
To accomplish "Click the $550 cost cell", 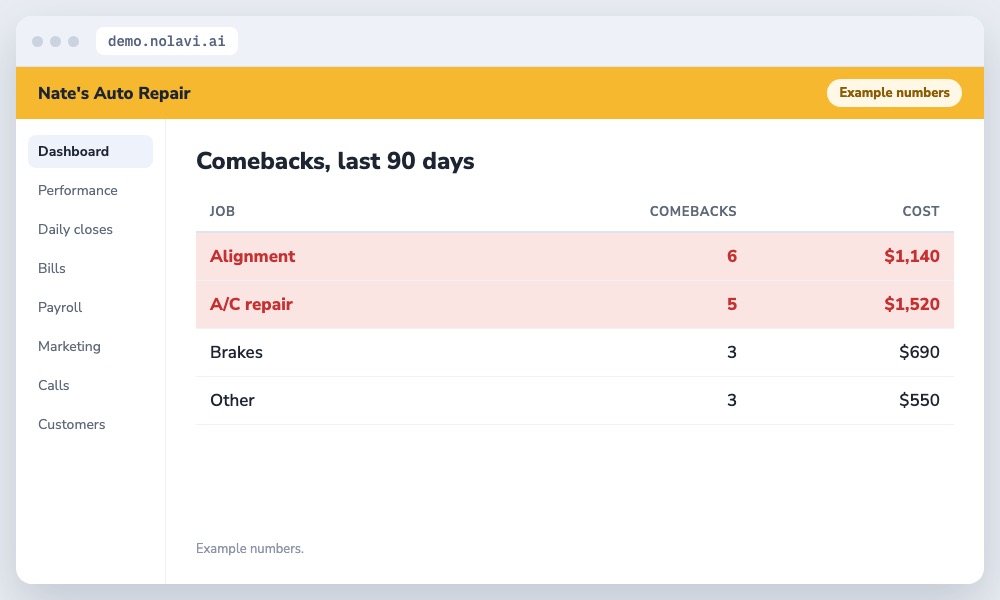I will coord(919,400).
